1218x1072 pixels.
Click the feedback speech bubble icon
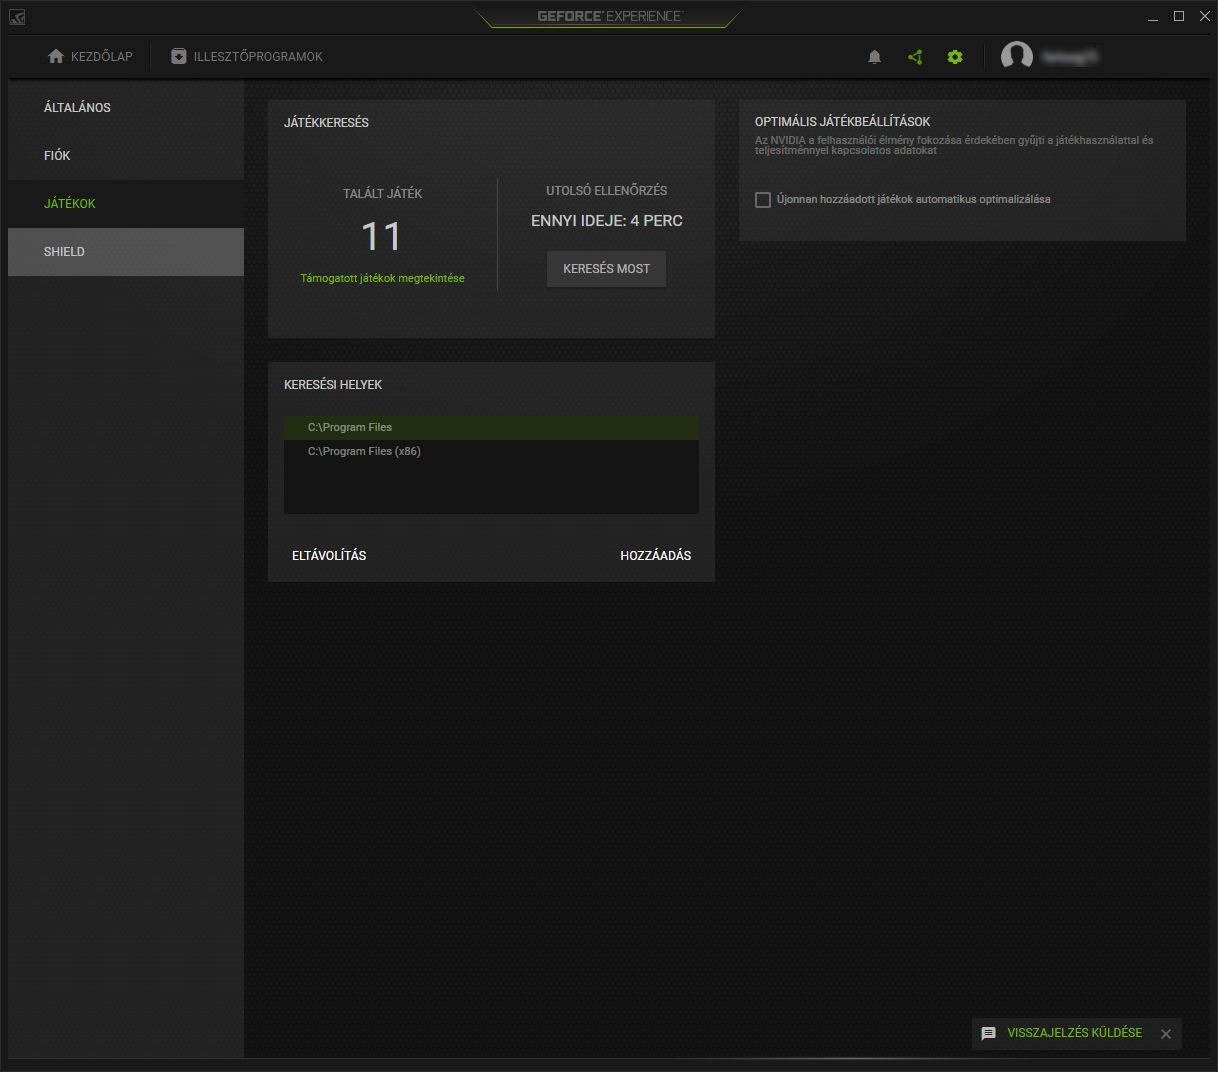(x=989, y=1034)
